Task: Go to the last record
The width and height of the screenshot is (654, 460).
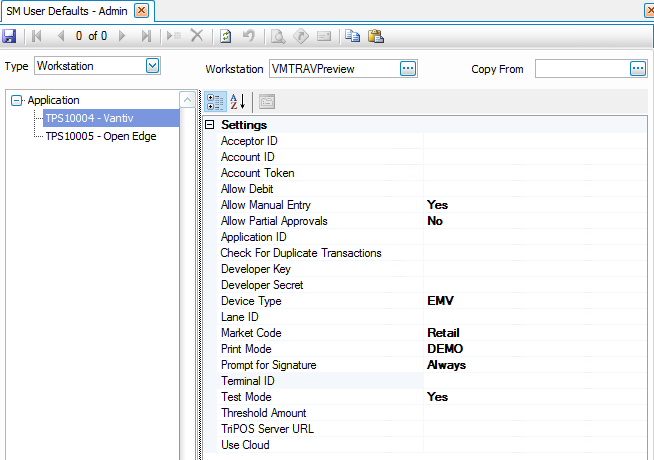Action: coord(146,35)
